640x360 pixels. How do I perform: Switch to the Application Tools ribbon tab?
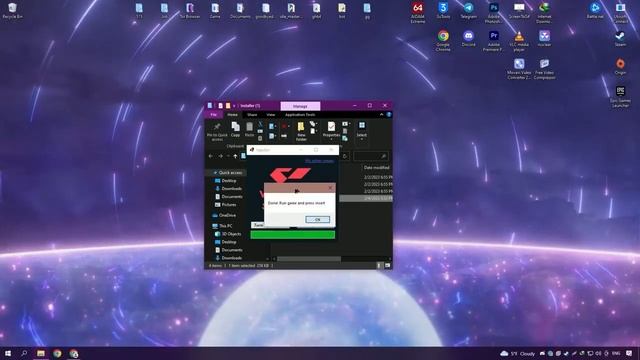click(300, 115)
